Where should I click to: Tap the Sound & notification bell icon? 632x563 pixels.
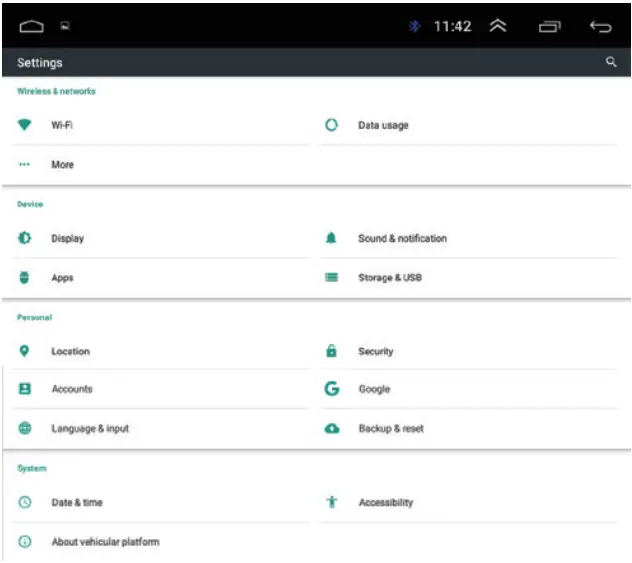pos(331,238)
